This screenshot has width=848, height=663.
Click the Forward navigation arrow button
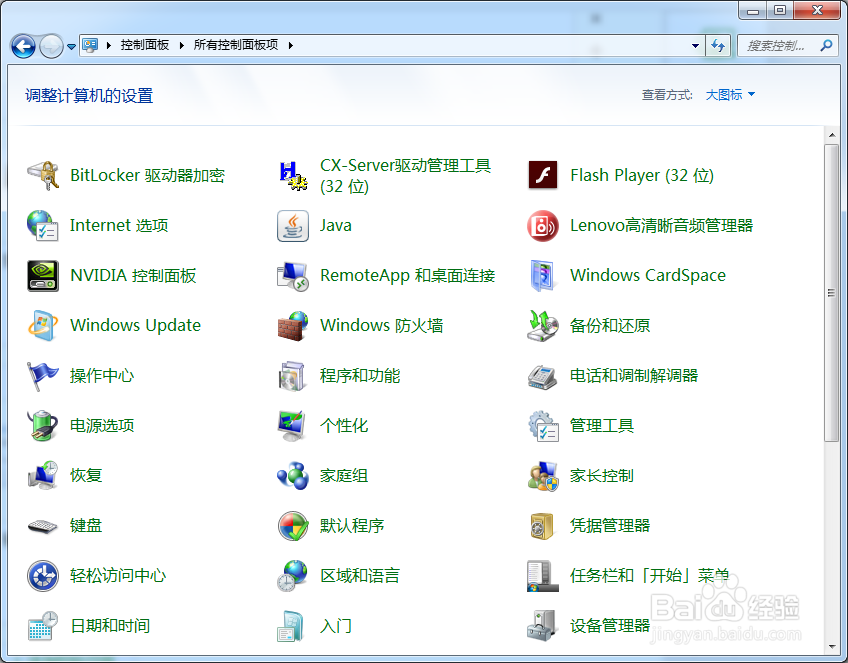click(x=51, y=47)
